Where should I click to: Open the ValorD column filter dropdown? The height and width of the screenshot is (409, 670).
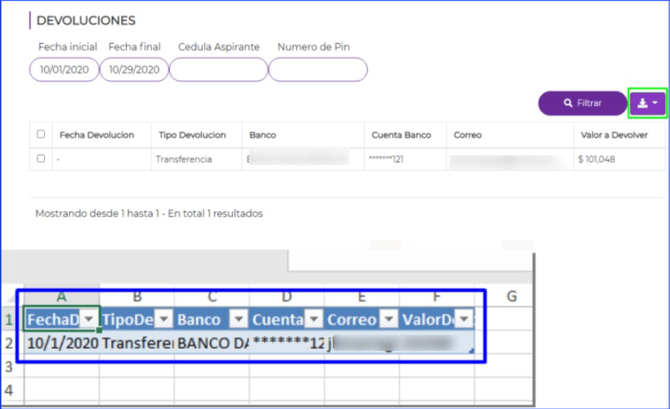coord(464,319)
